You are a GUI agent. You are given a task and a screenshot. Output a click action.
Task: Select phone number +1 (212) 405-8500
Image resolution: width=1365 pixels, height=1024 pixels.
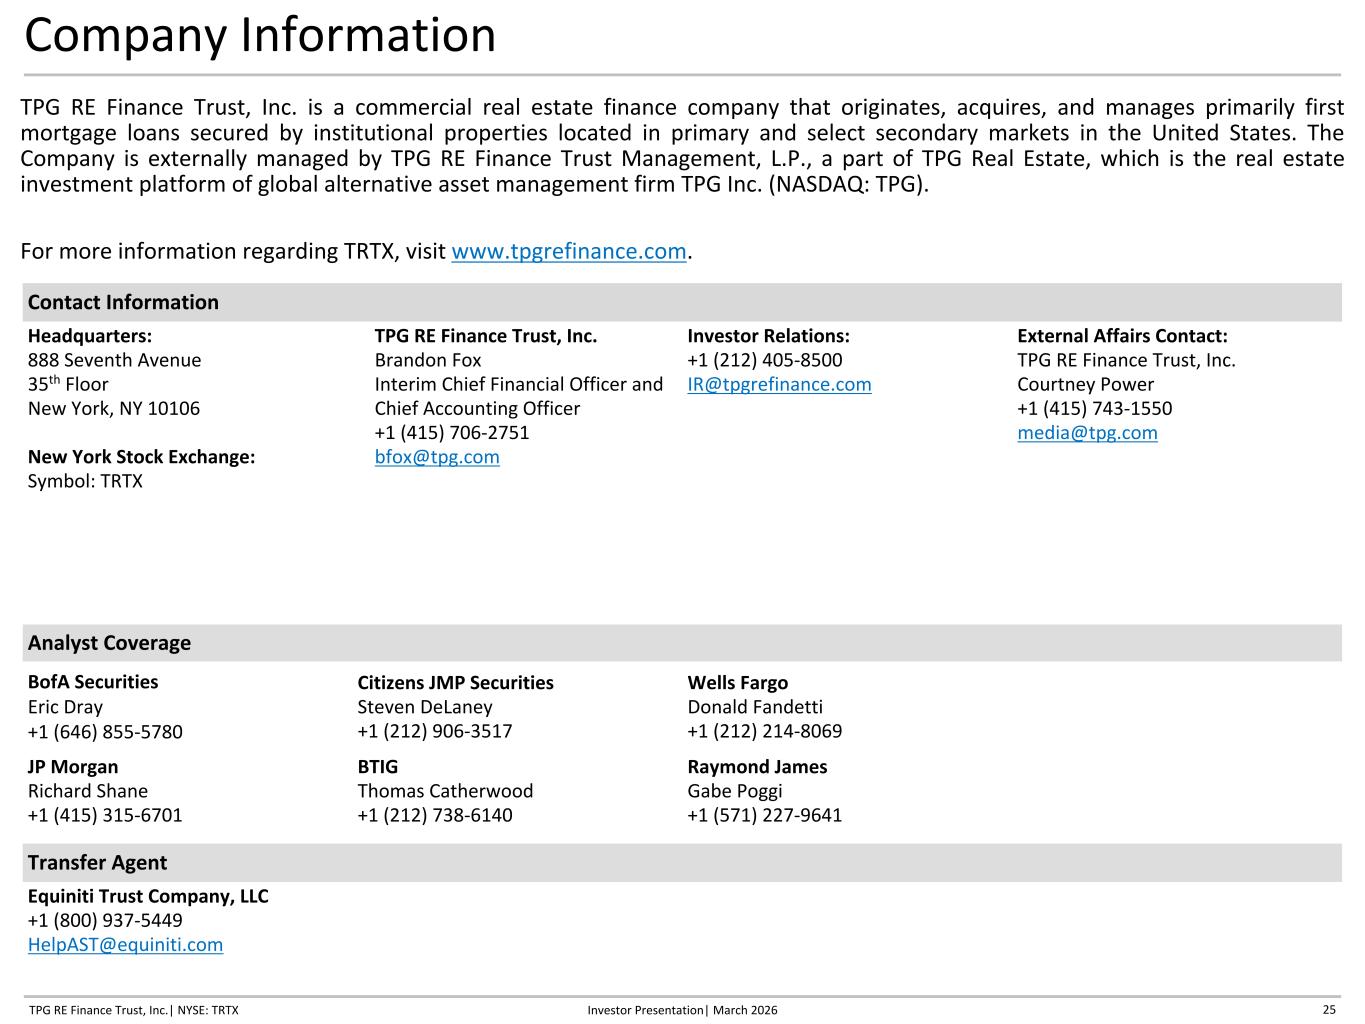coord(765,360)
